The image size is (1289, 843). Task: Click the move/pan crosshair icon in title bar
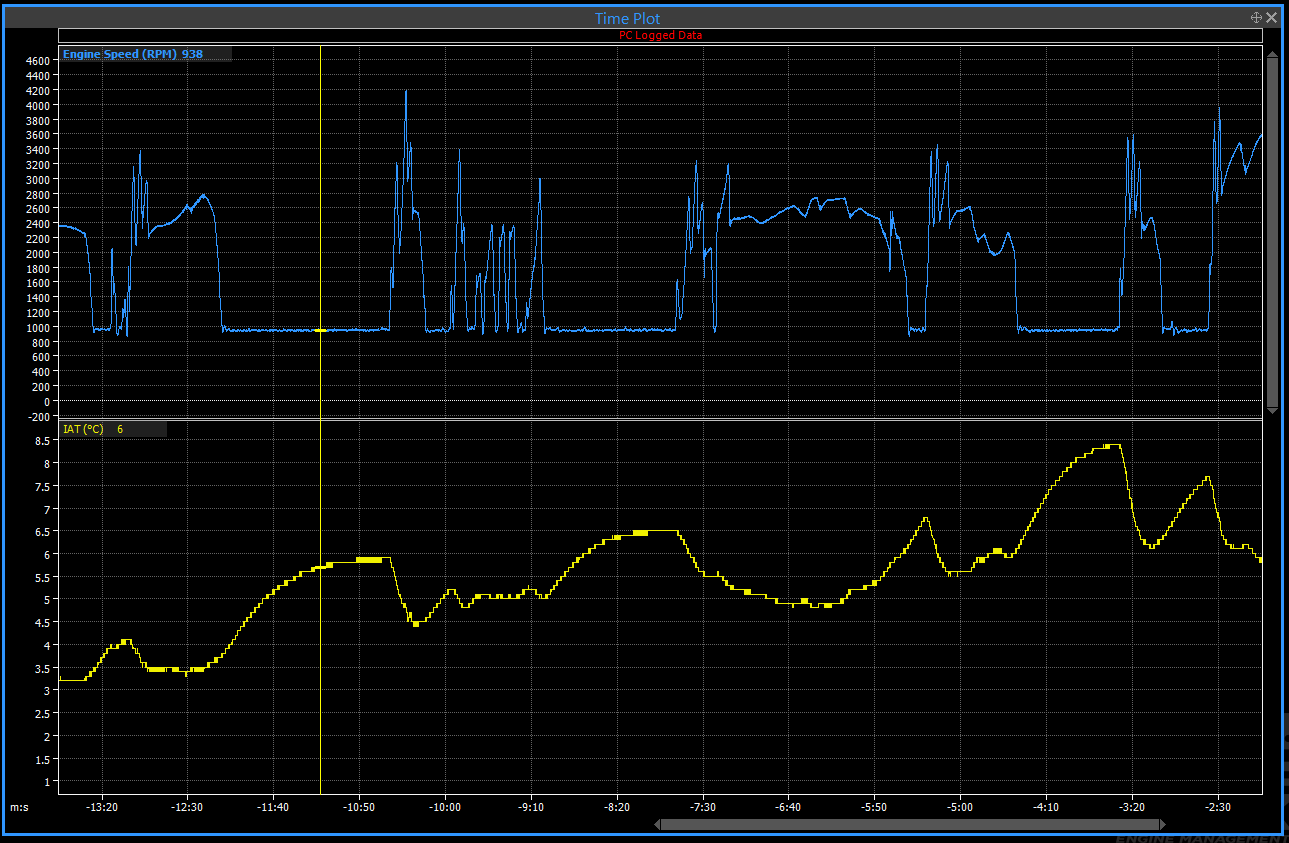[1256, 17]
